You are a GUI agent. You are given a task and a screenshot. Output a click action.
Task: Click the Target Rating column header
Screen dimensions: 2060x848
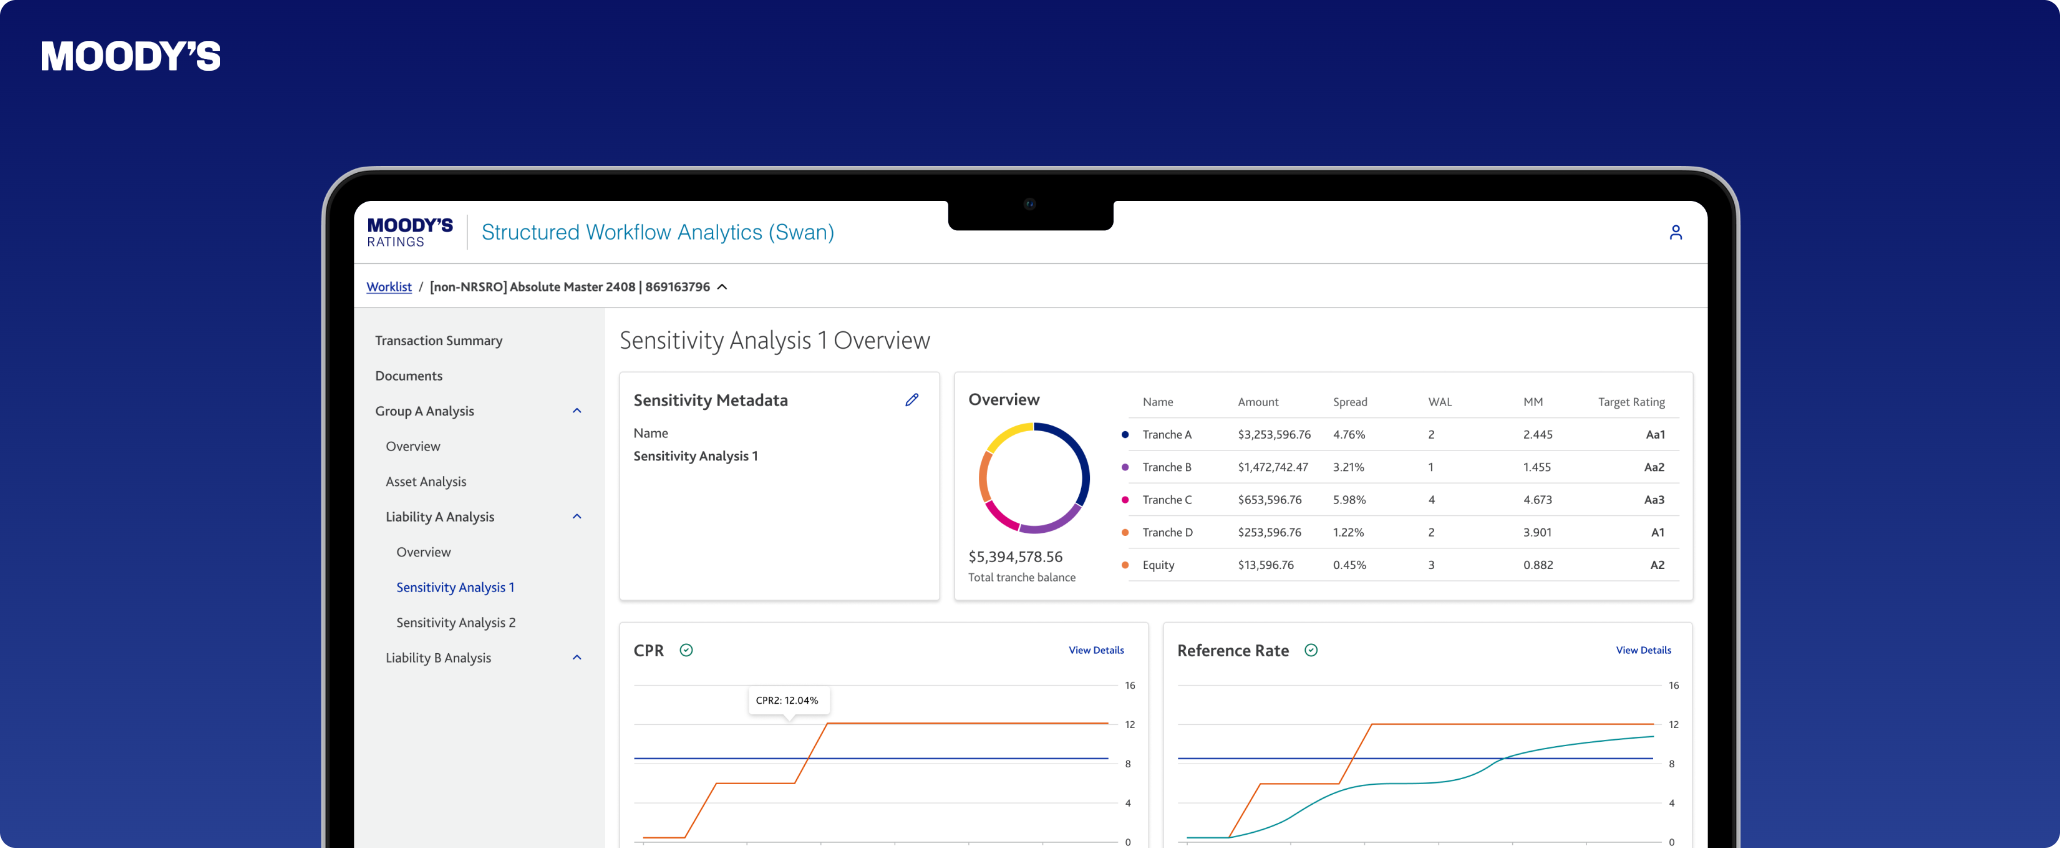[x=1631, y=402]
